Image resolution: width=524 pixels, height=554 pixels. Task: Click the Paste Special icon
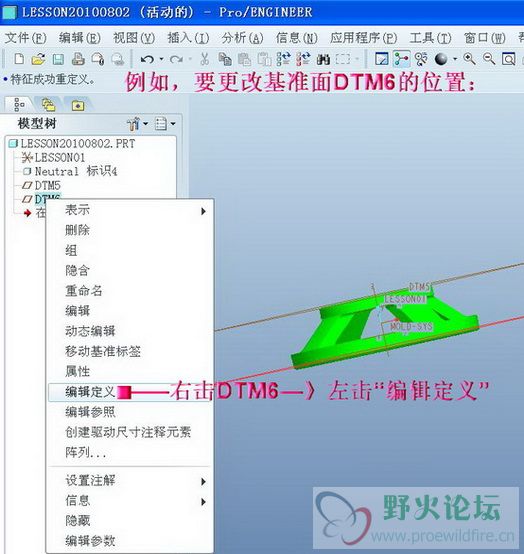[264, 59]
